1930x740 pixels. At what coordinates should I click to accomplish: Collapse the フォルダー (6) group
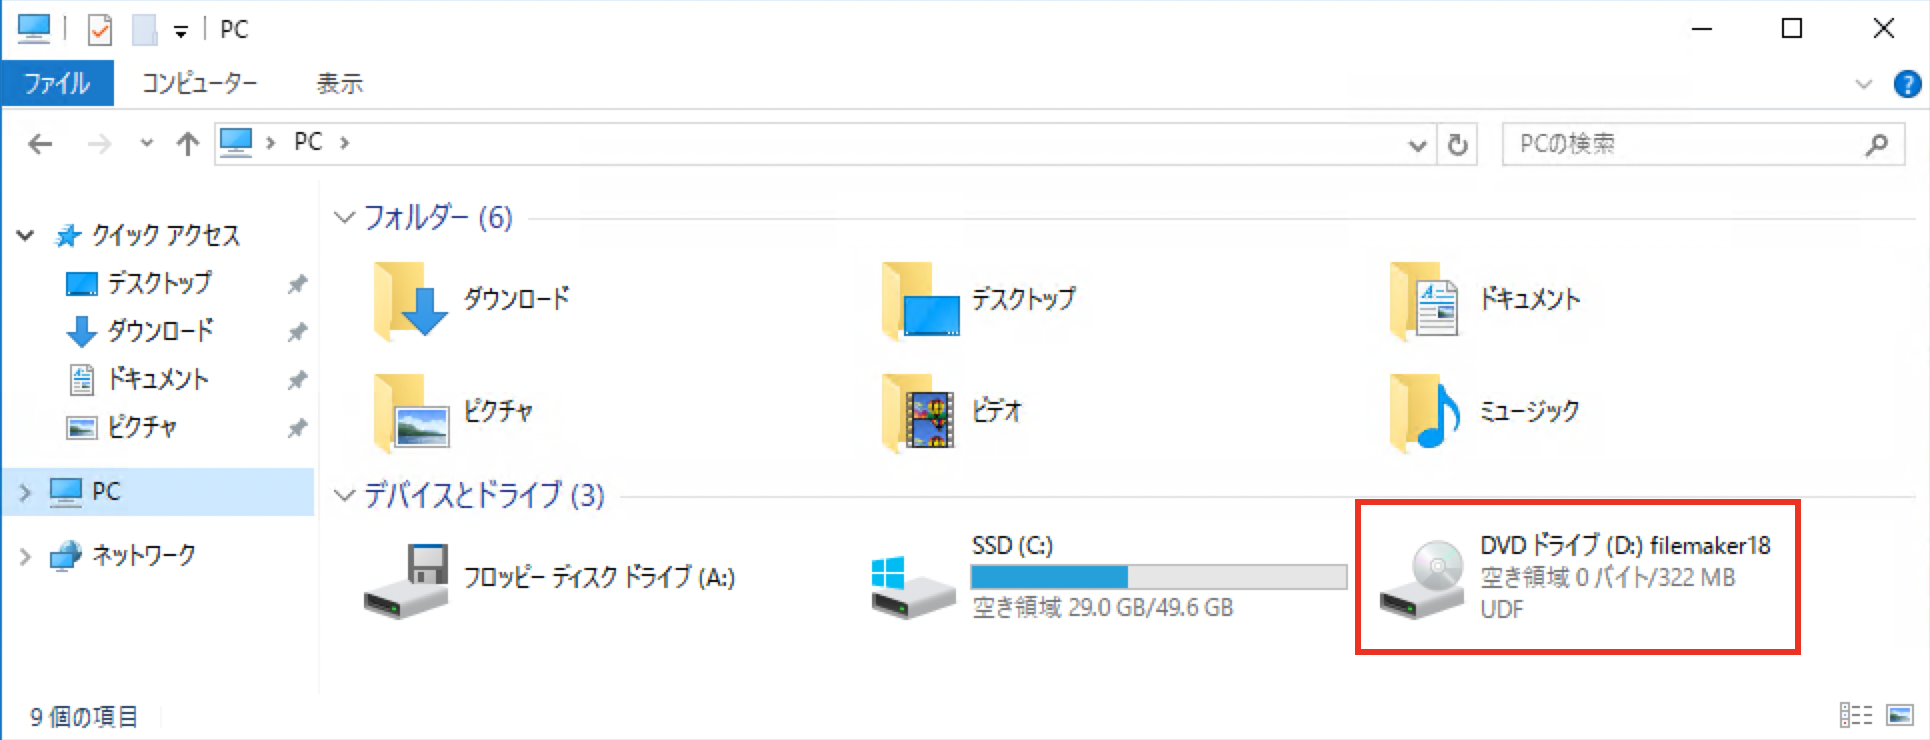pos(344,217)
